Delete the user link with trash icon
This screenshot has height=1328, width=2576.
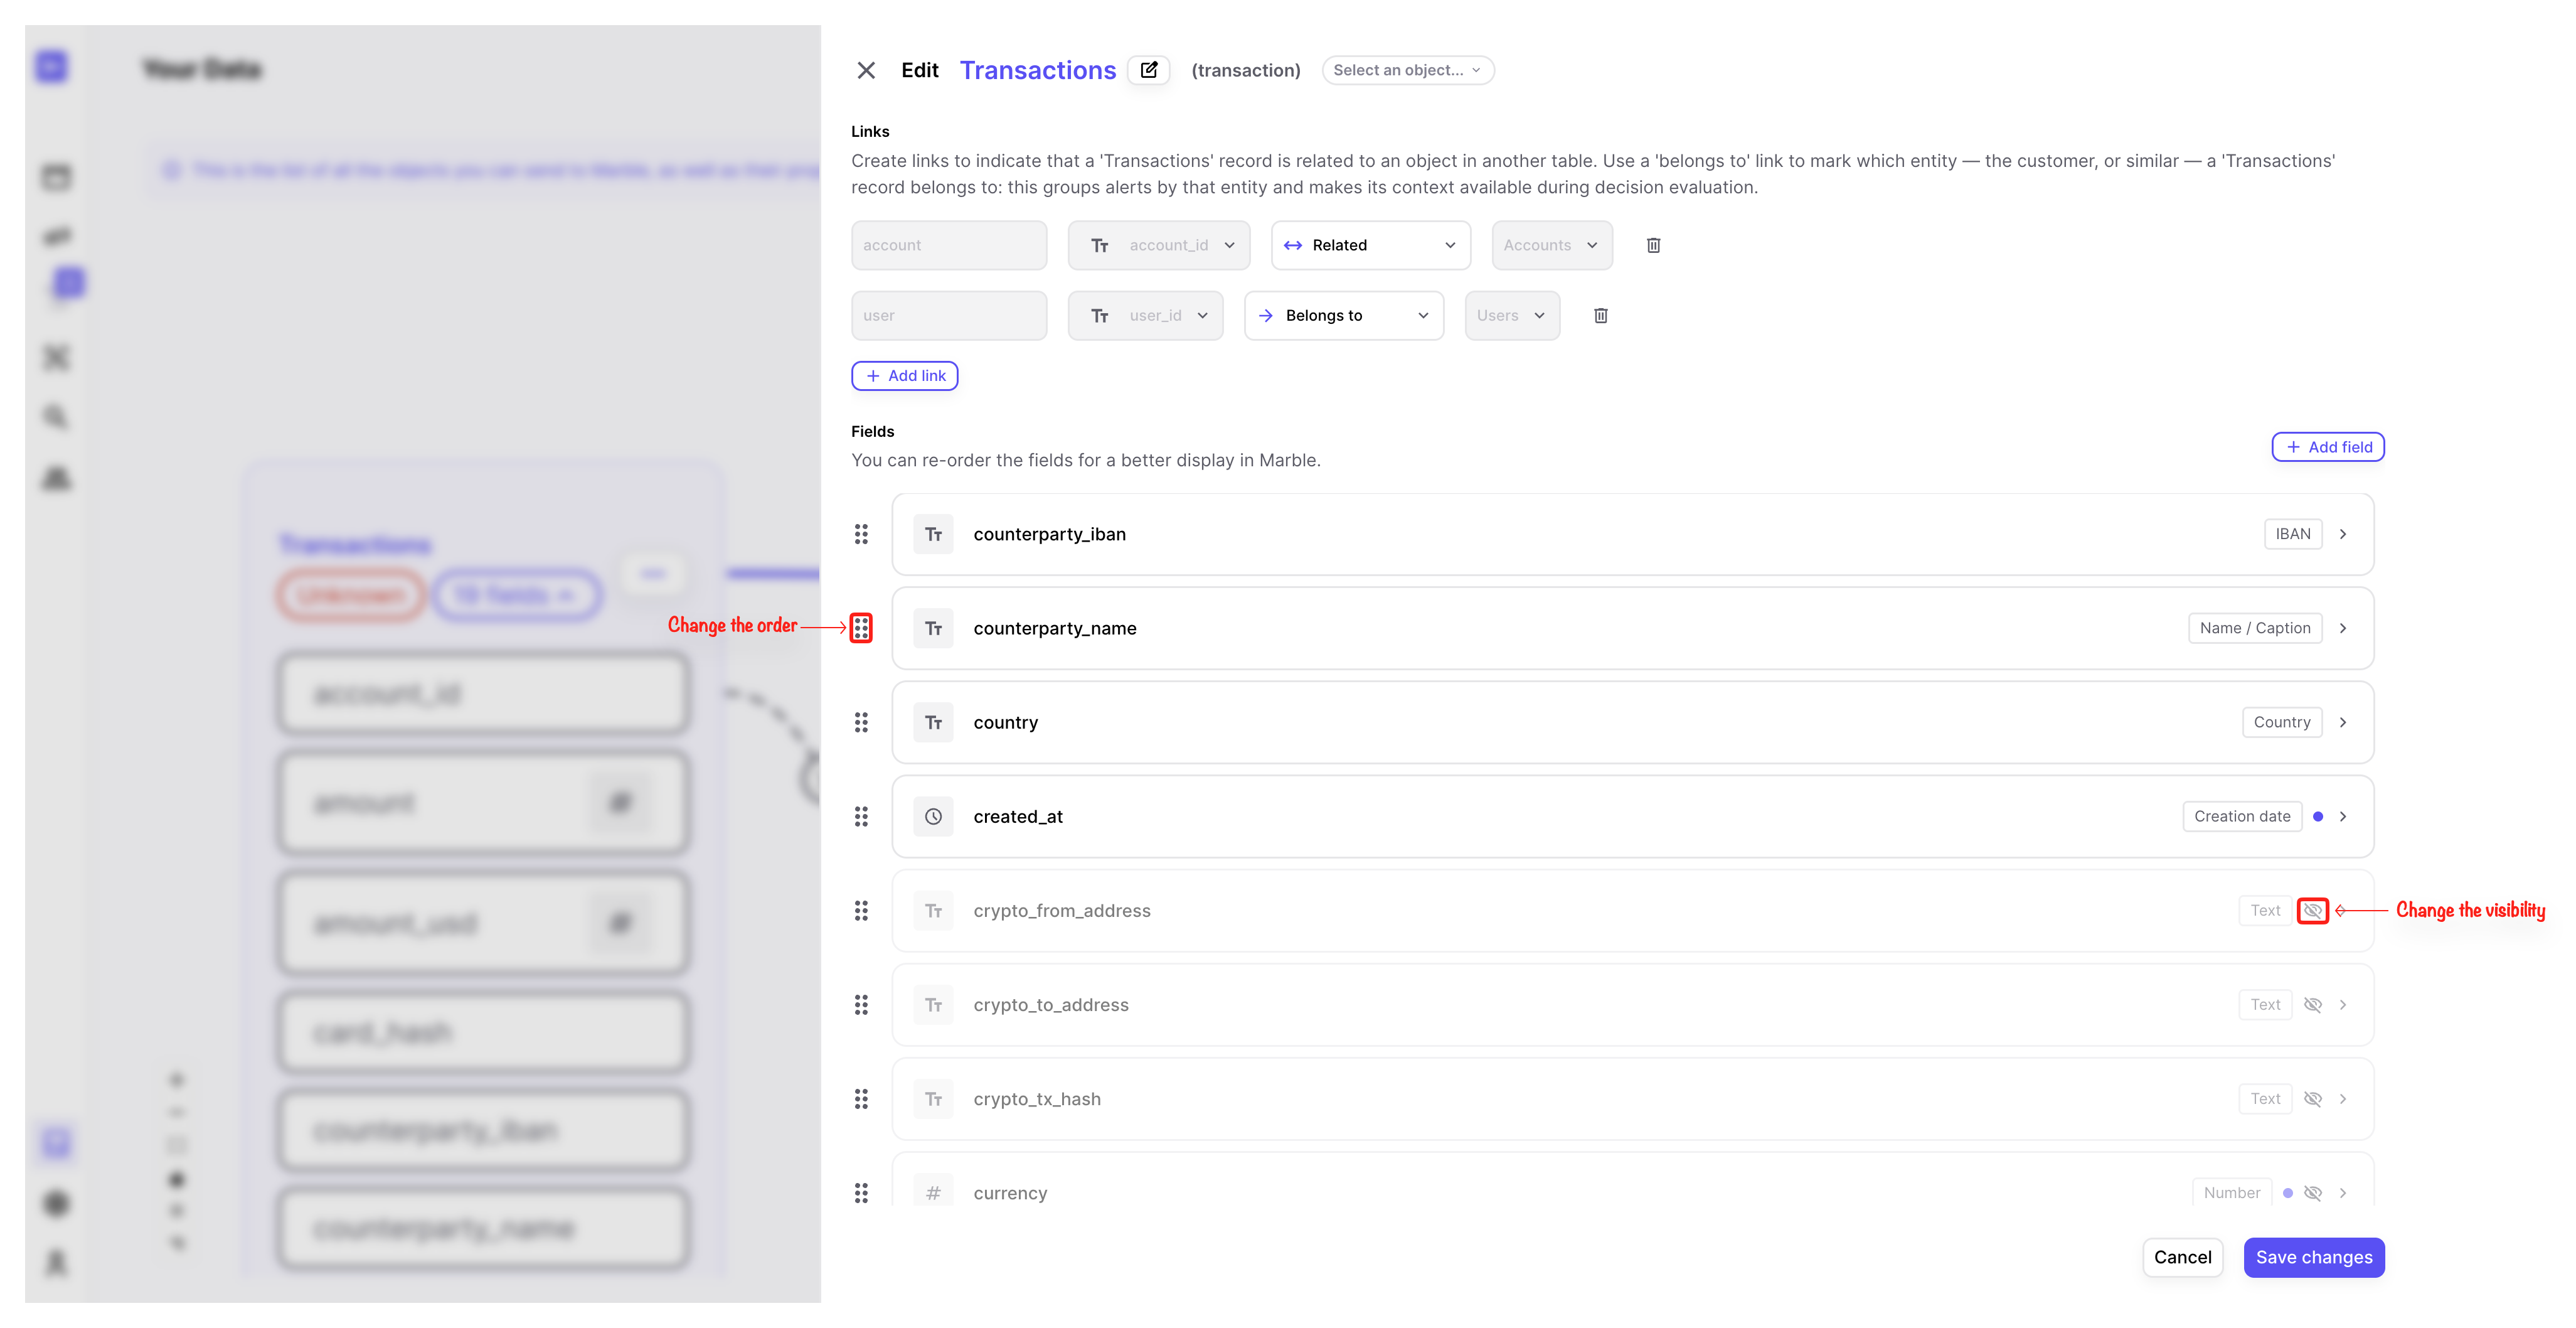[x=1601, y=315]
